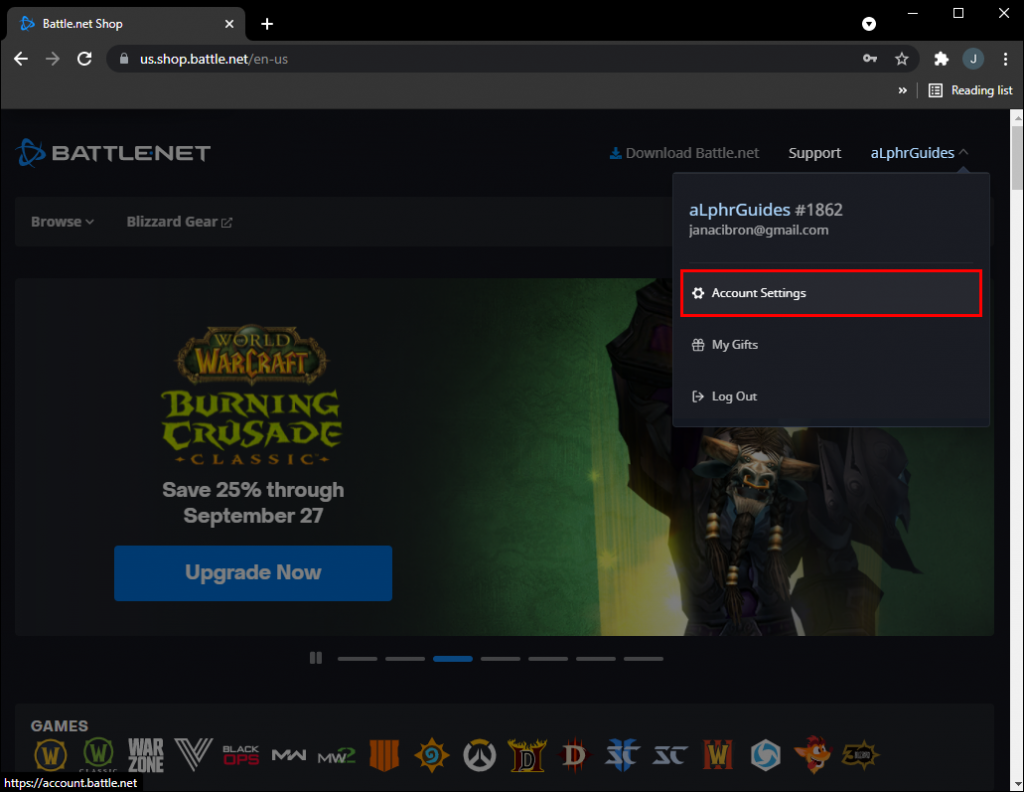Click the Heroes of the Storm icon
Image resolution: width=1024 pixels, height=792 pixels.
(765, 755)
